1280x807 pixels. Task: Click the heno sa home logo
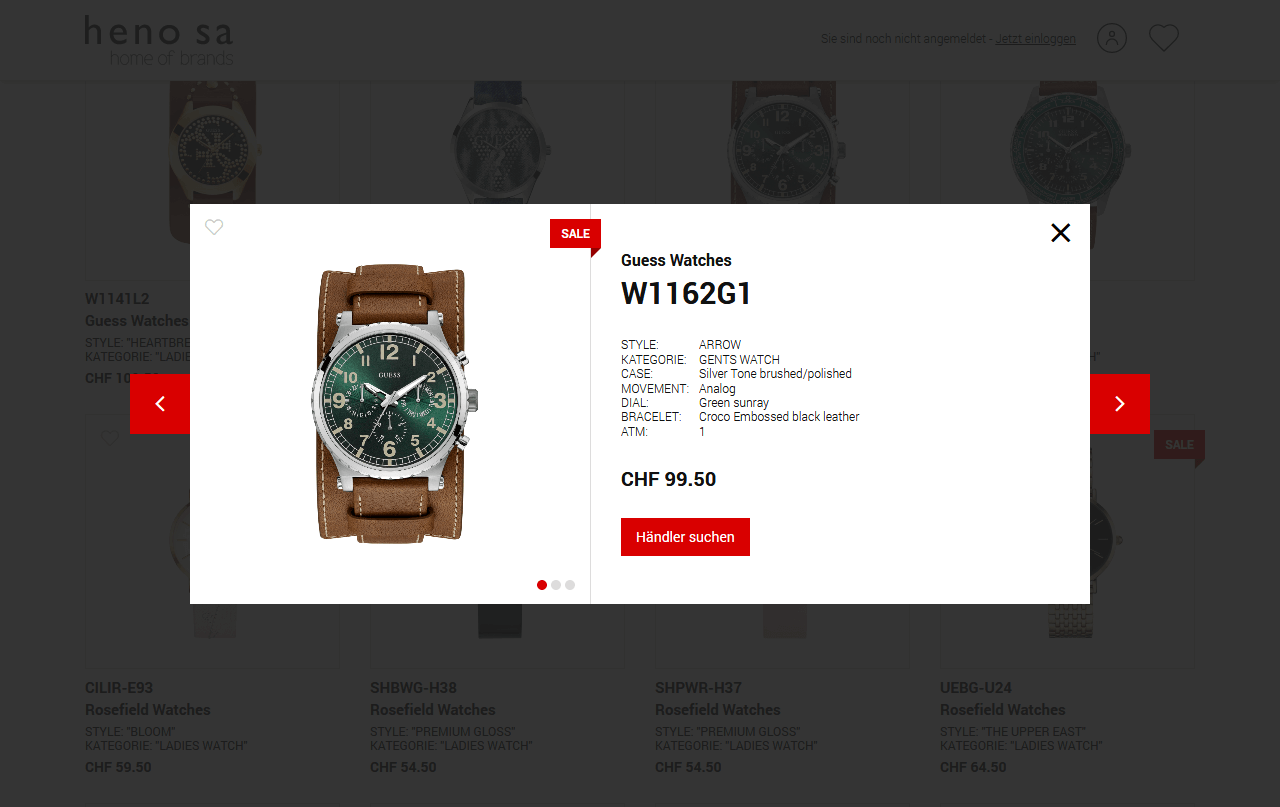pos(159,40)
